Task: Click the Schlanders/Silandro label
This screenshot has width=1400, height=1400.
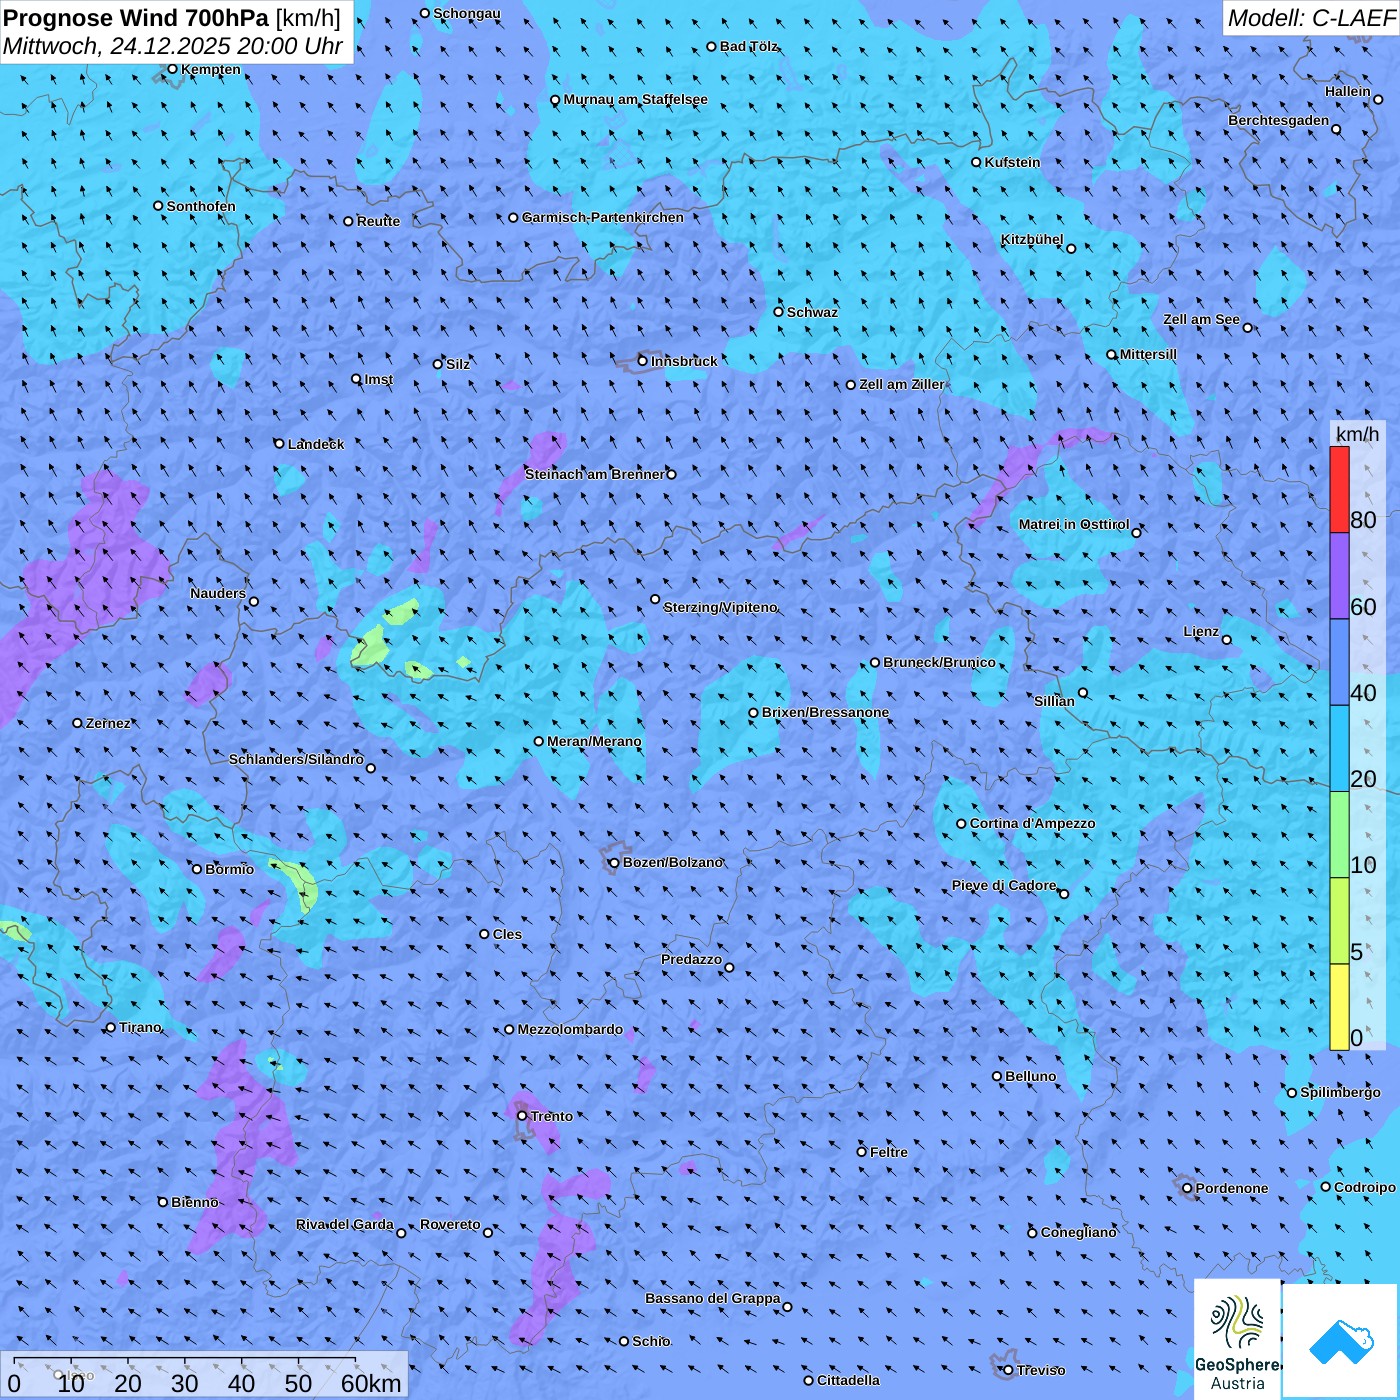Action: (x=296, y=759)
